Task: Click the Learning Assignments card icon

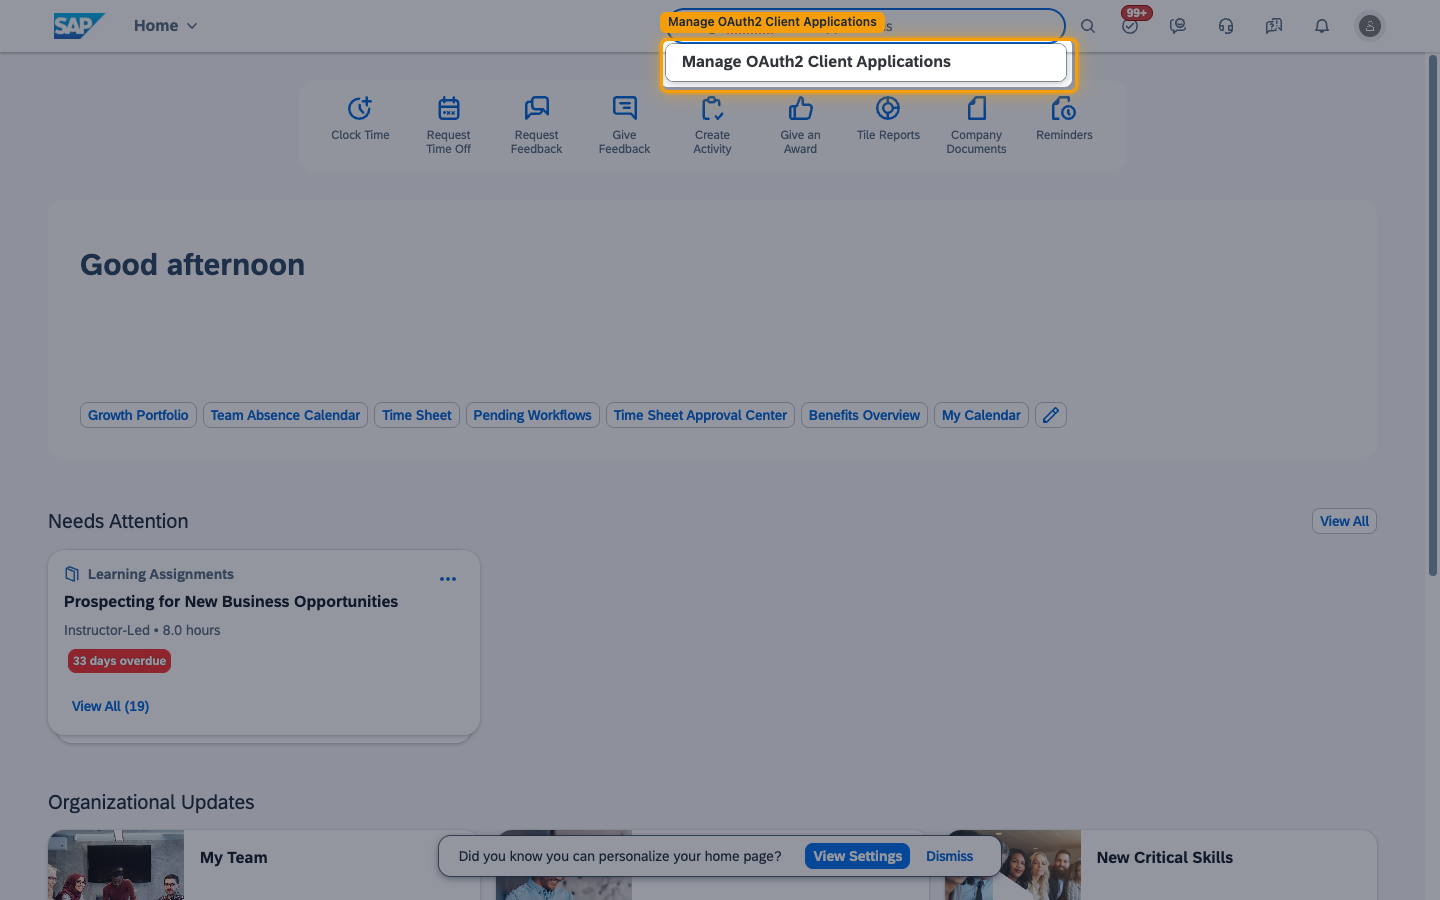Action: [72, 574]
